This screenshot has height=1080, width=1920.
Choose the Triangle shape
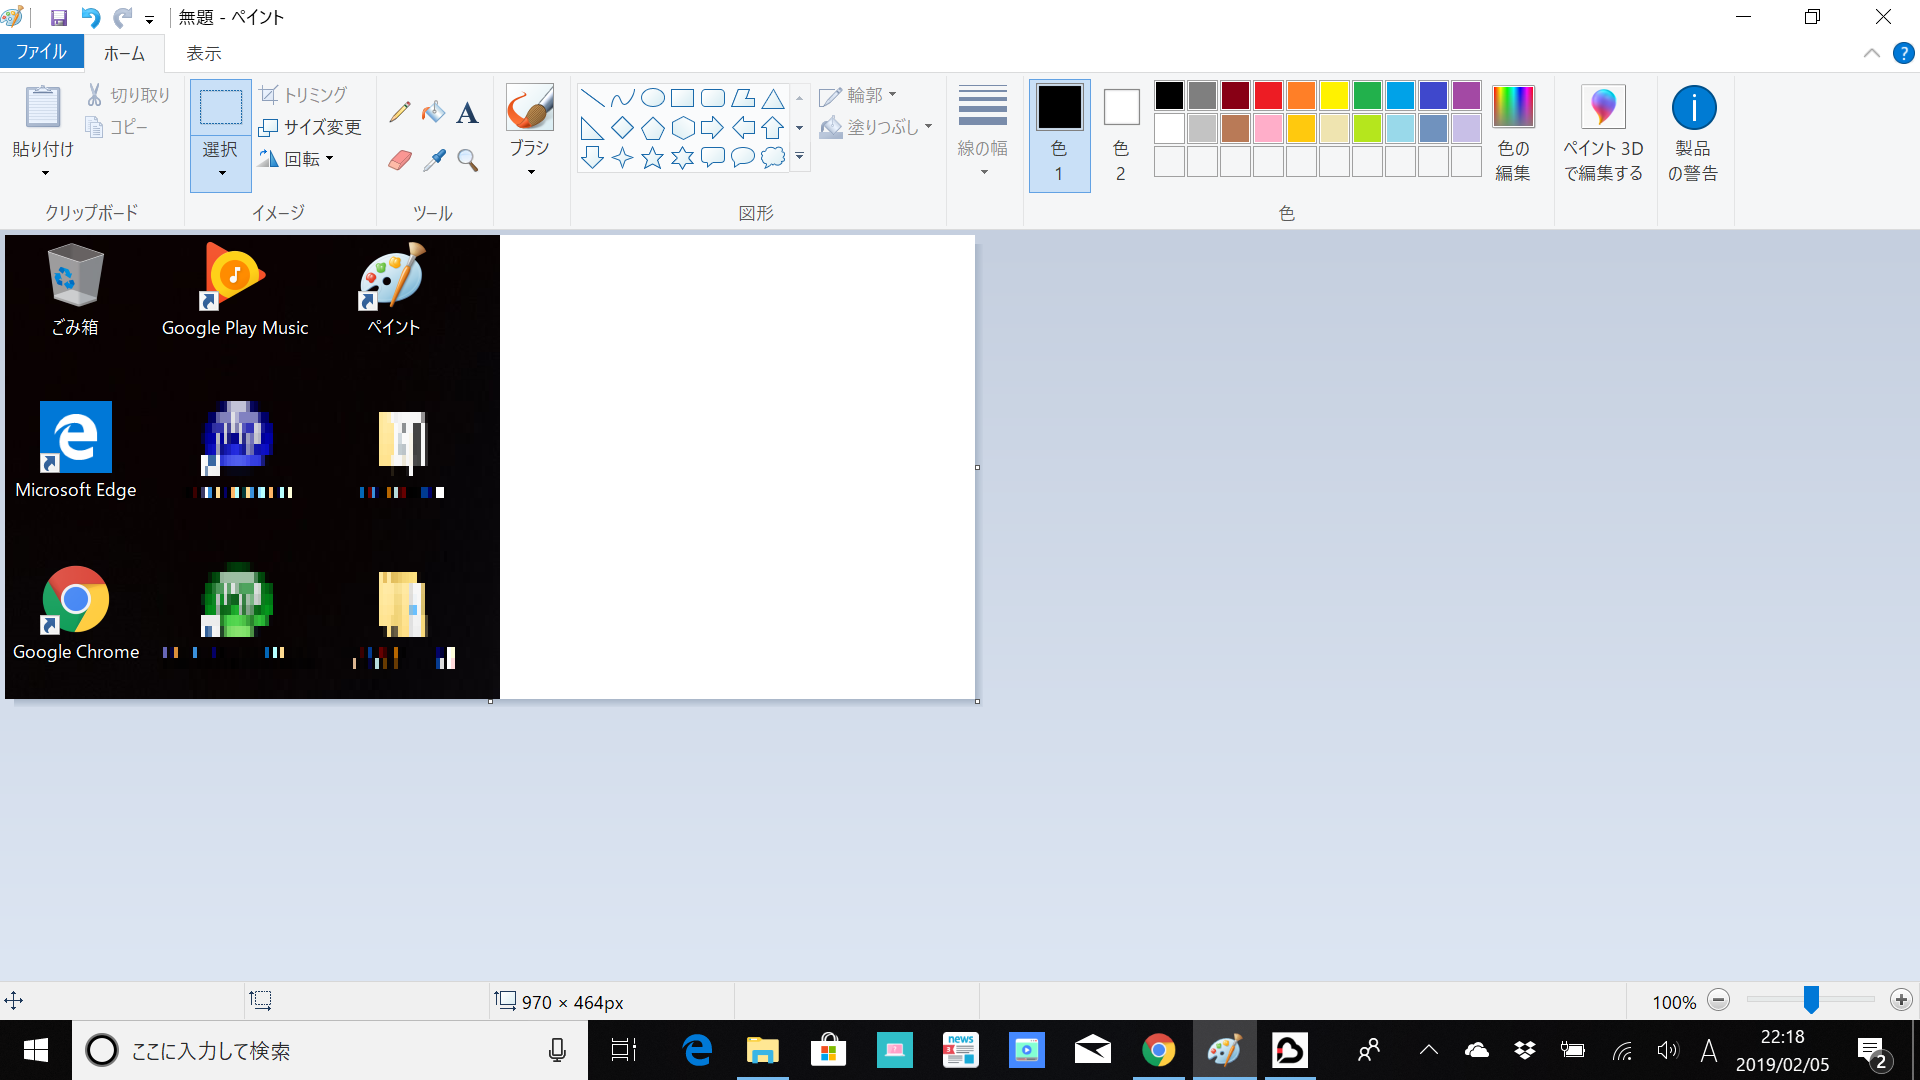pos(772,98)
